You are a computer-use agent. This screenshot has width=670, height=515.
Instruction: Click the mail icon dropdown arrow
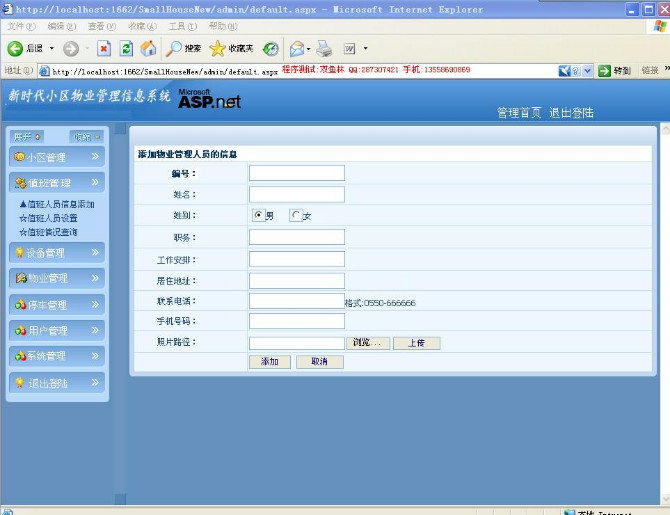pyautogui.click(x=309, y=49)
